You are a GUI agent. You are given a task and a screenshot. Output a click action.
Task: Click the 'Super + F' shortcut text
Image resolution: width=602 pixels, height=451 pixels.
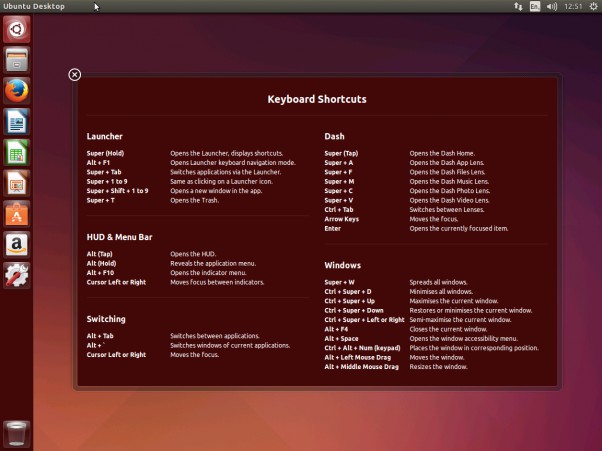[x=338, y=172]
